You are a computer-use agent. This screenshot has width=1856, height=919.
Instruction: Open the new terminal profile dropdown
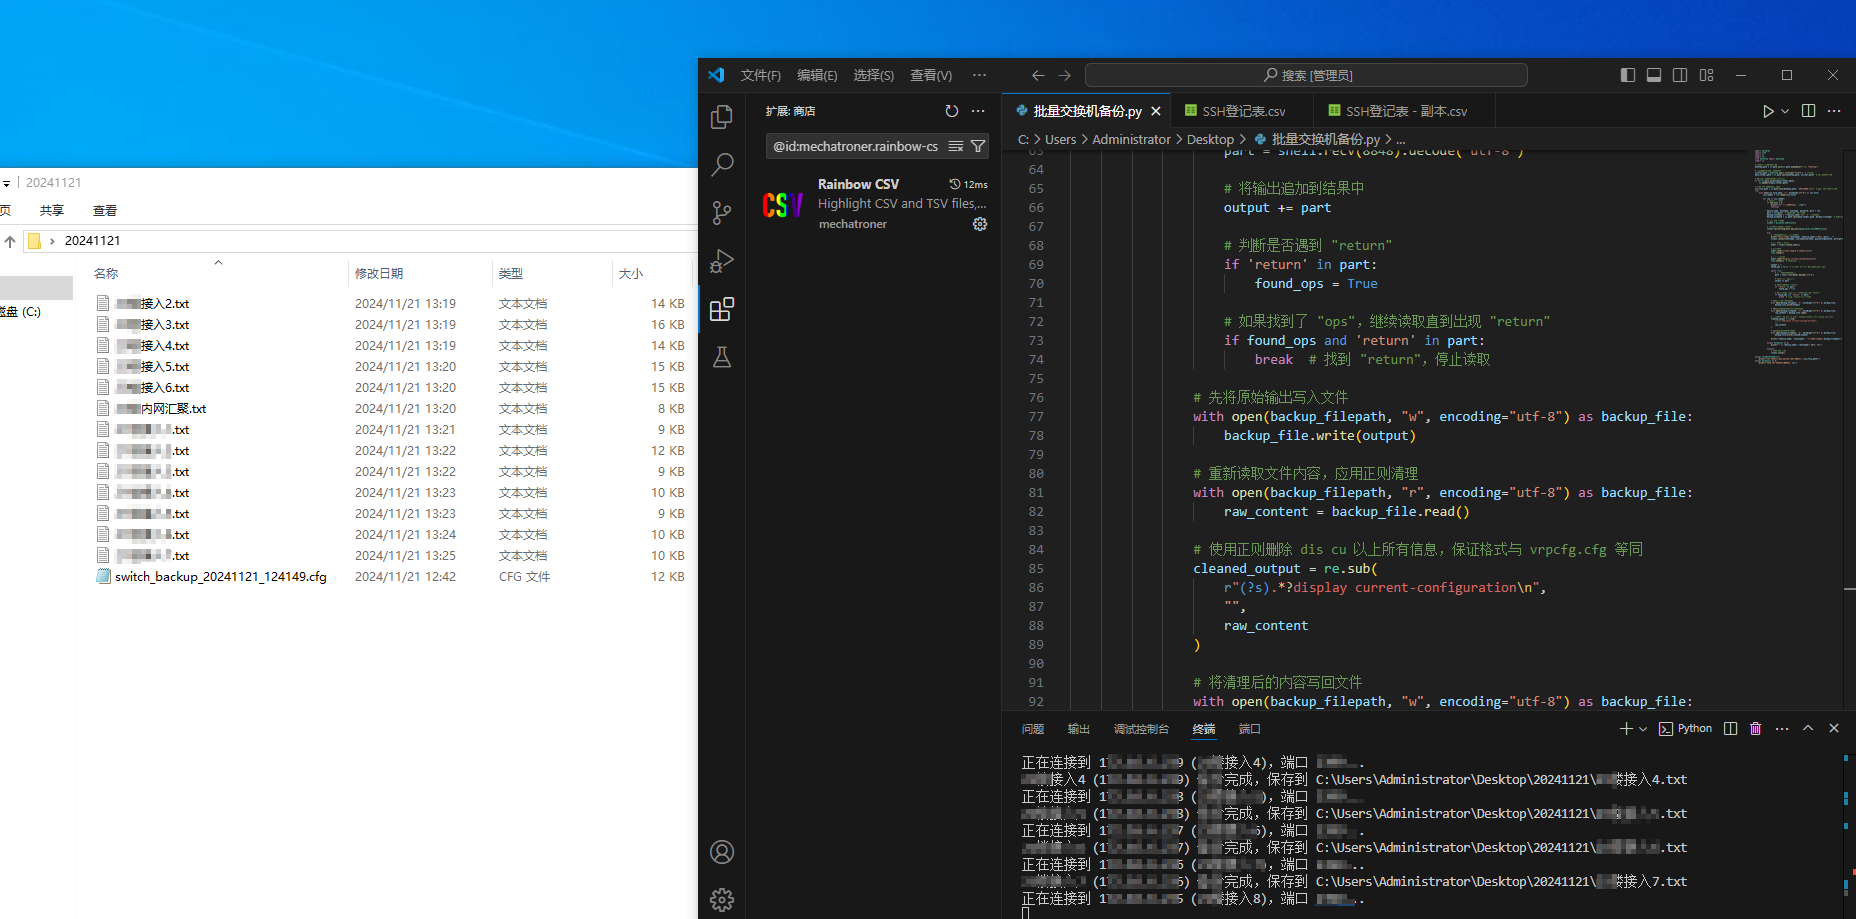point(1643,729)
